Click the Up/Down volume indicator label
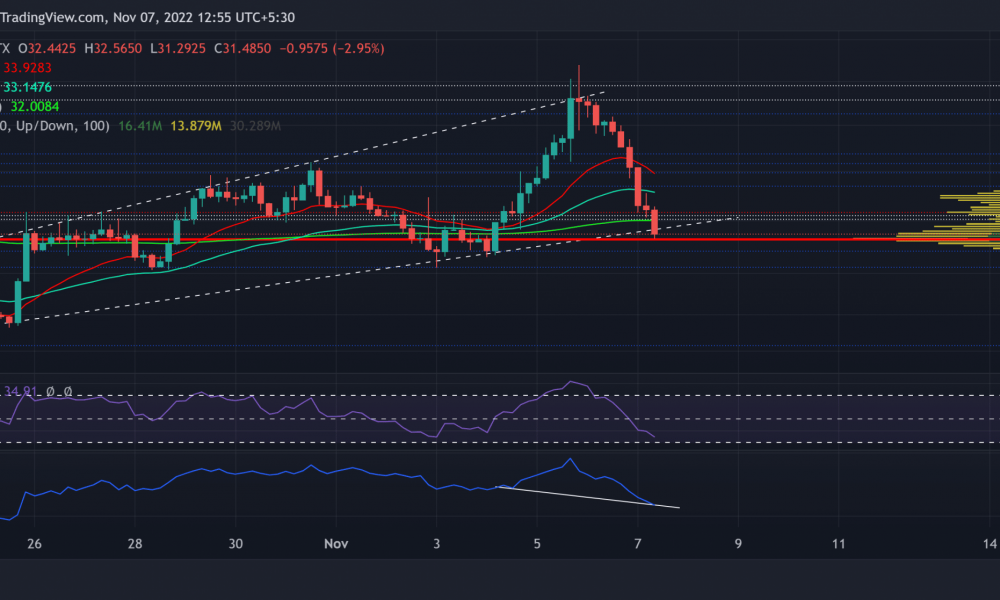The height and width of the screenshot is (600, 1000). point(55,126)
